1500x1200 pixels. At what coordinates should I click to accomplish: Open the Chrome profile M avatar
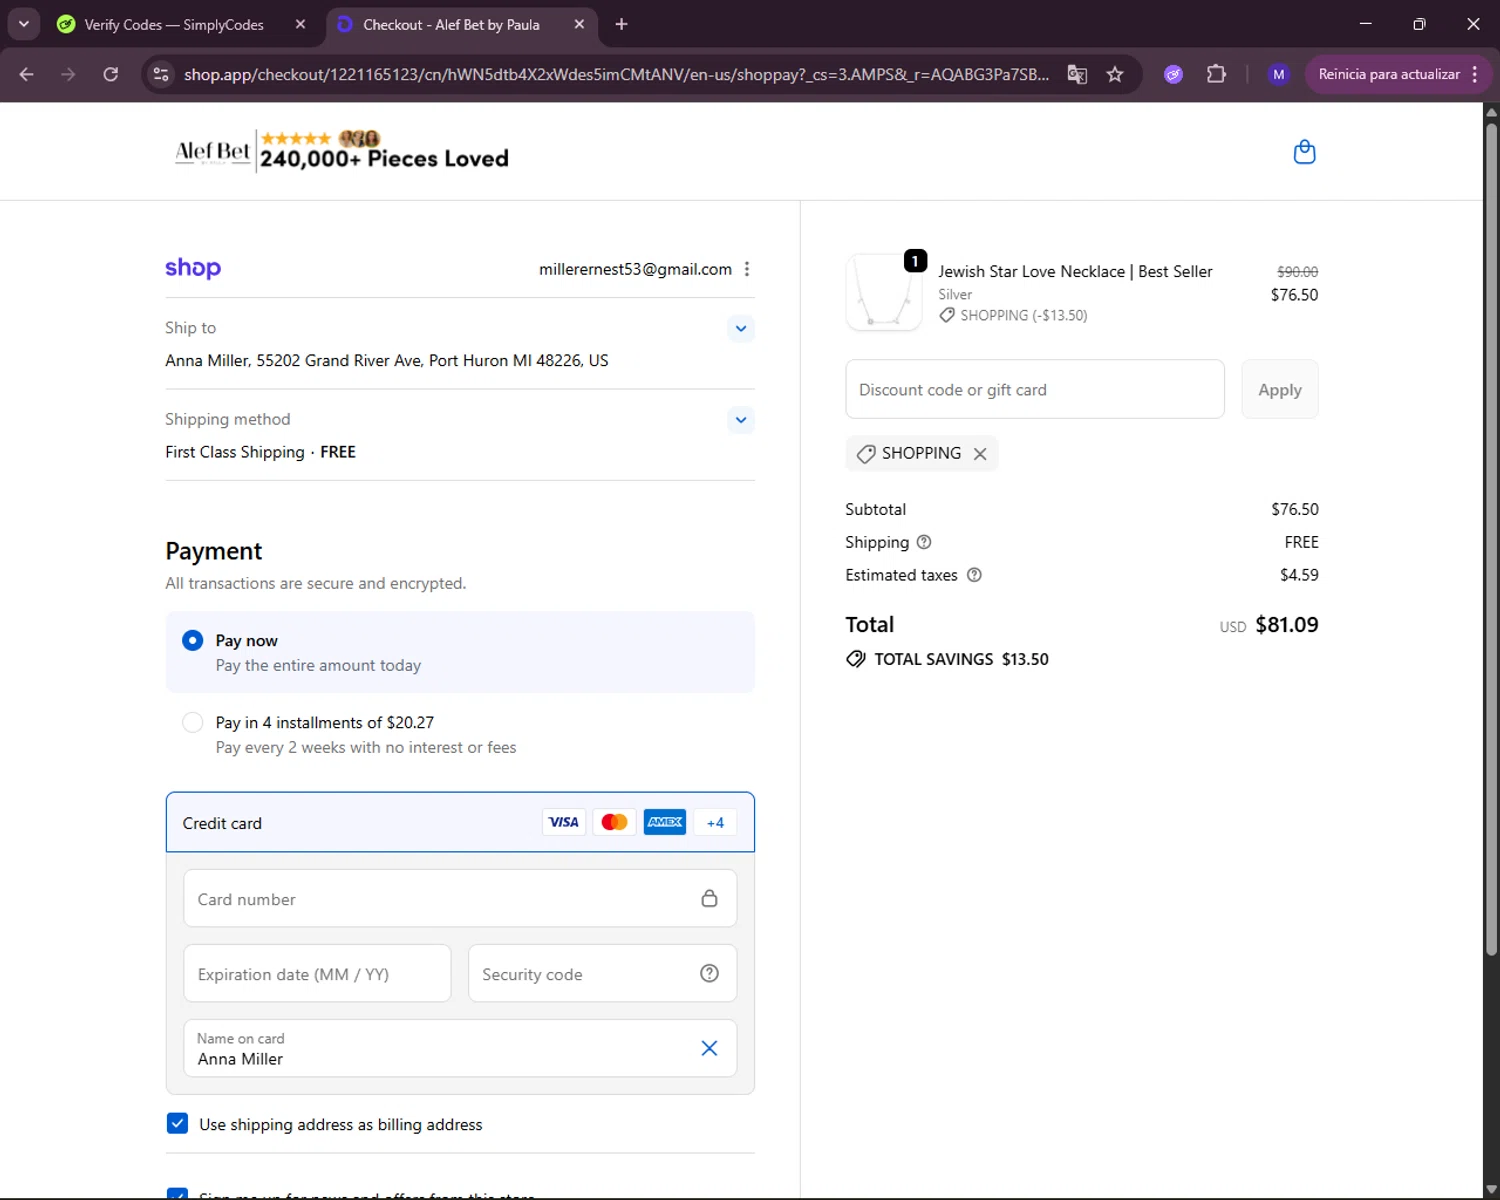[1278, 74]
